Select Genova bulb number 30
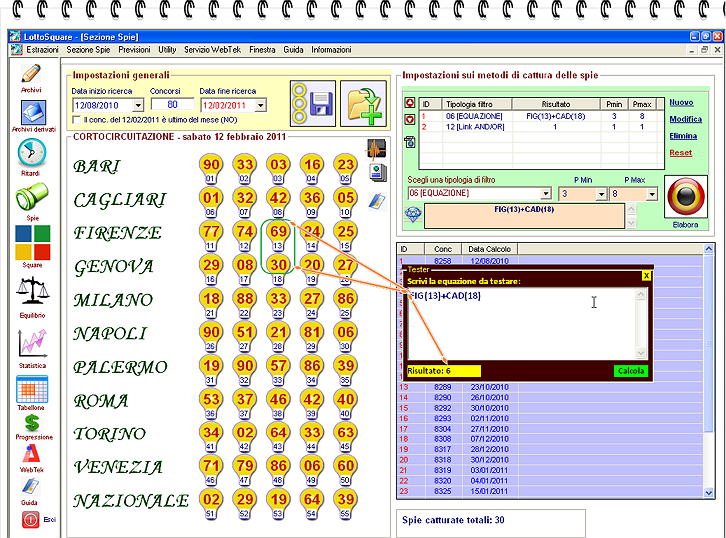The height and width of the screenshot is (538, 726). tap(278, 265)
